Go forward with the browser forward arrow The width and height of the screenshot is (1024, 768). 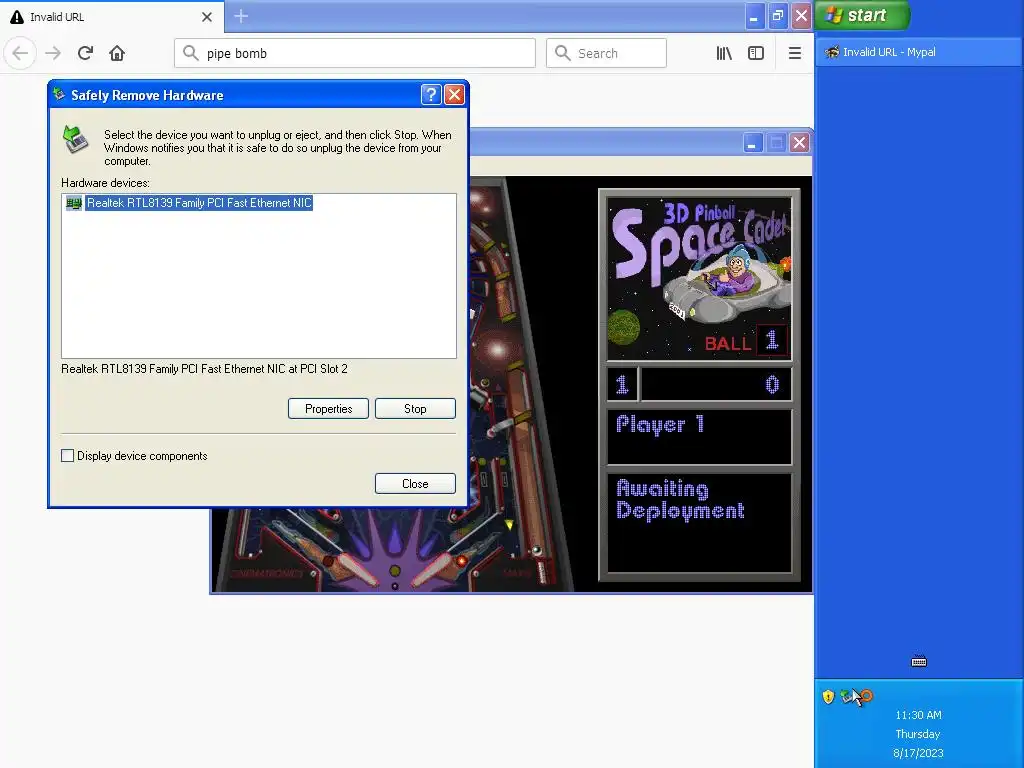(53, 53)
